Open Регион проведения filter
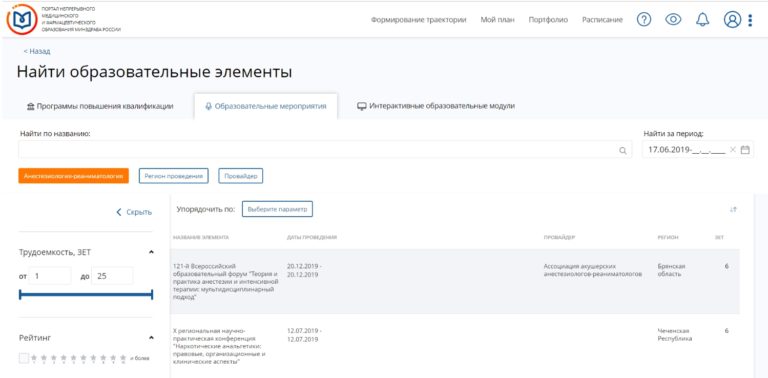Viewport: 768px width, 378px height. 174,176
